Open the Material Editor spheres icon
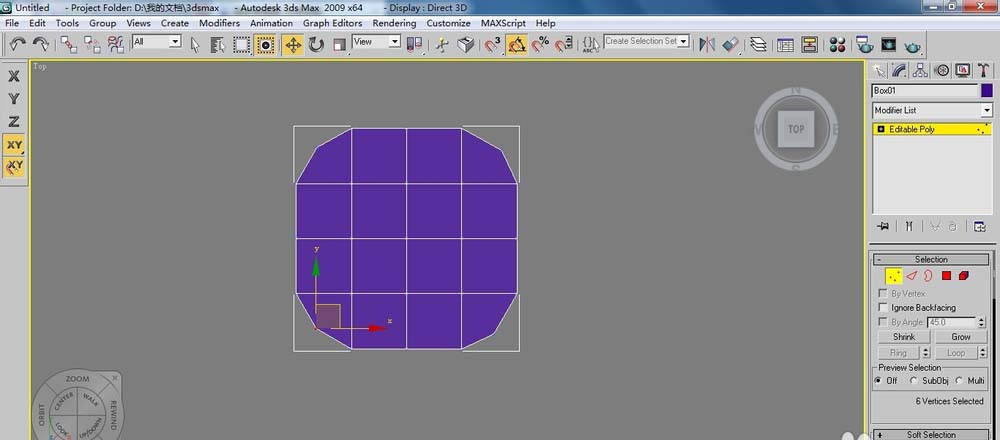This screenshot has width=1000, height=440. [837, 44]
